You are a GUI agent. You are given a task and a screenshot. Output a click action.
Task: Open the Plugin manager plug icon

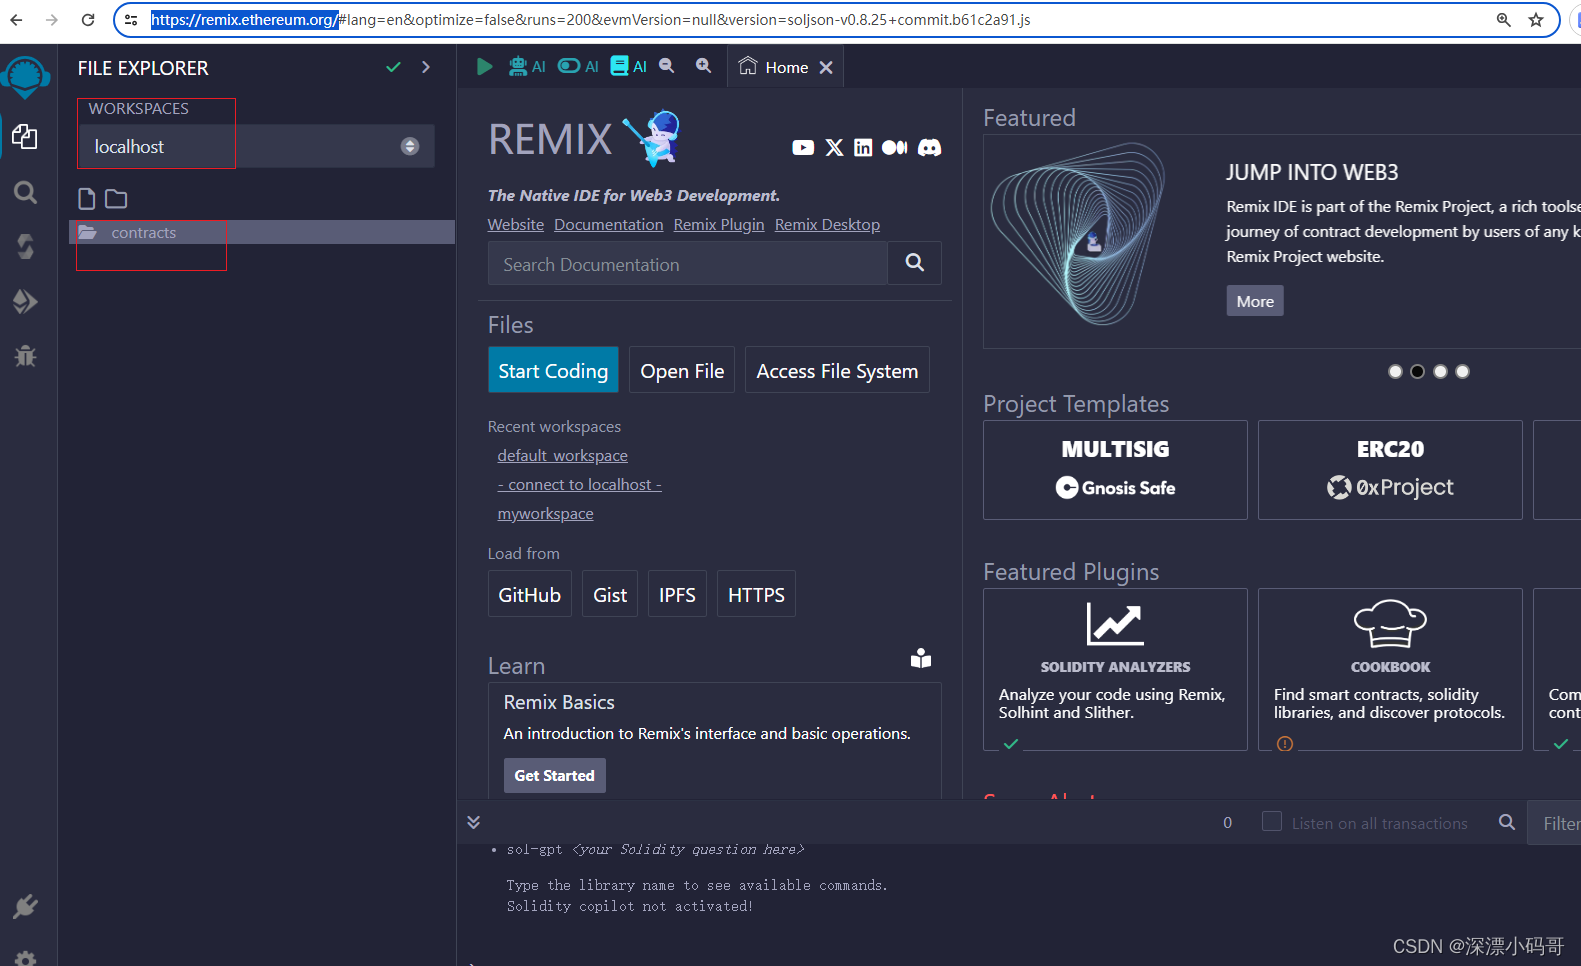tap(25, 906)
